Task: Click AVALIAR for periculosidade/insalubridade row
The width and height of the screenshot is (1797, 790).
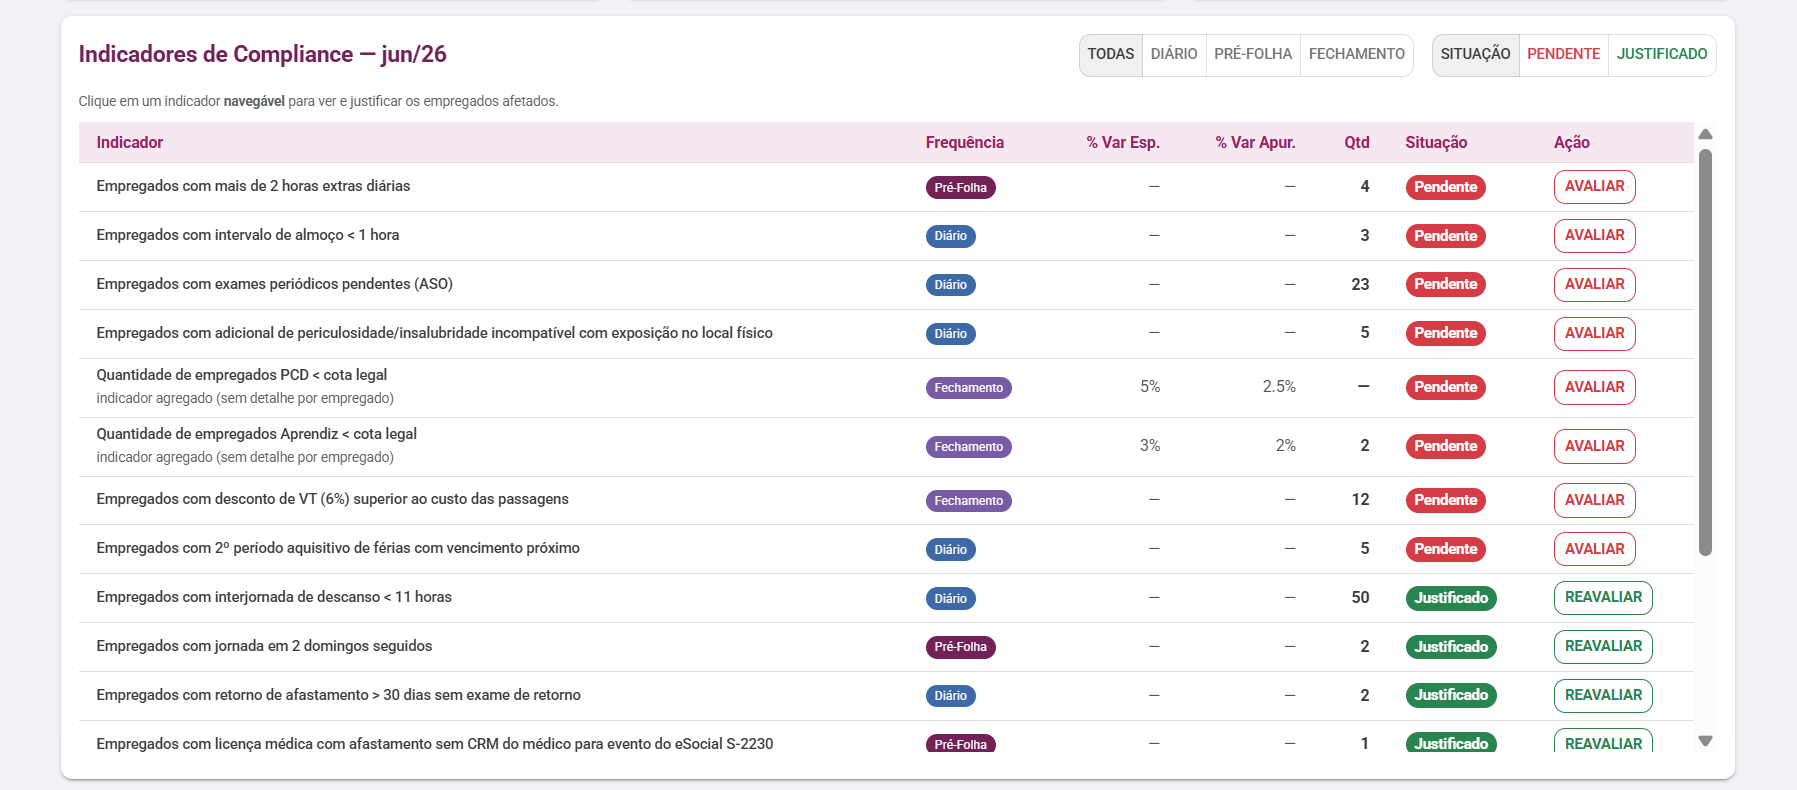Action: 1595,334
